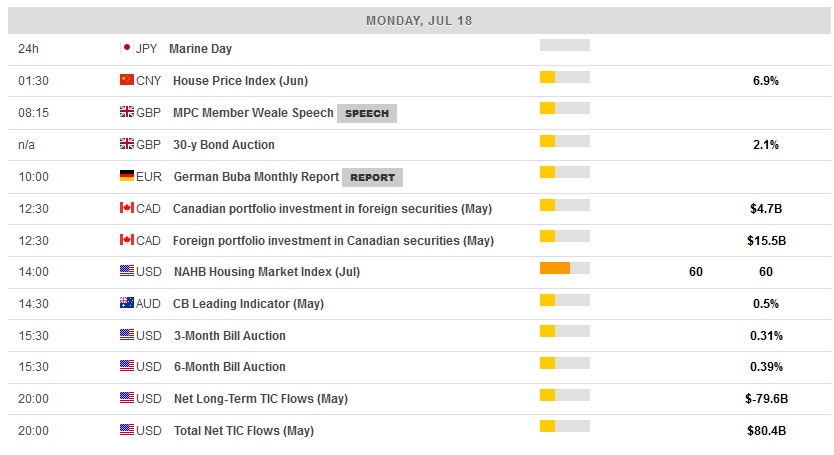Select the Net Long-Term TIC Flows (May) event
The width and height of the screenshot is (834, 455).
point(260,398)
